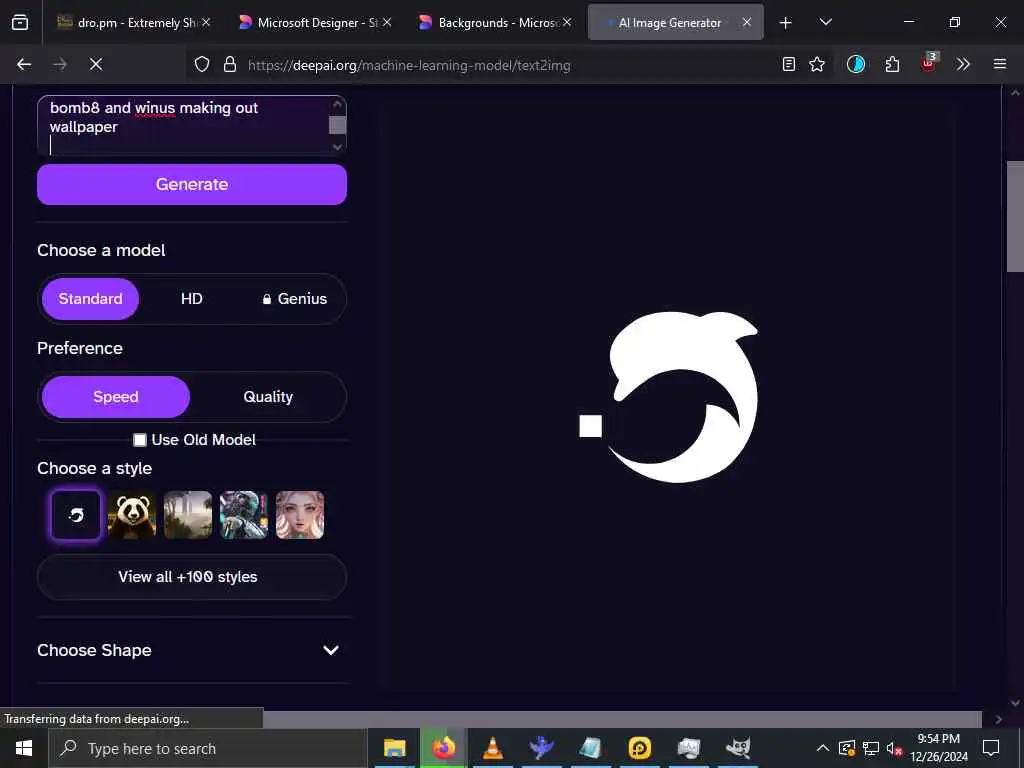Enable the Use Old Model checkbox
Screen dimensions: 1024x768
point(140,440)
